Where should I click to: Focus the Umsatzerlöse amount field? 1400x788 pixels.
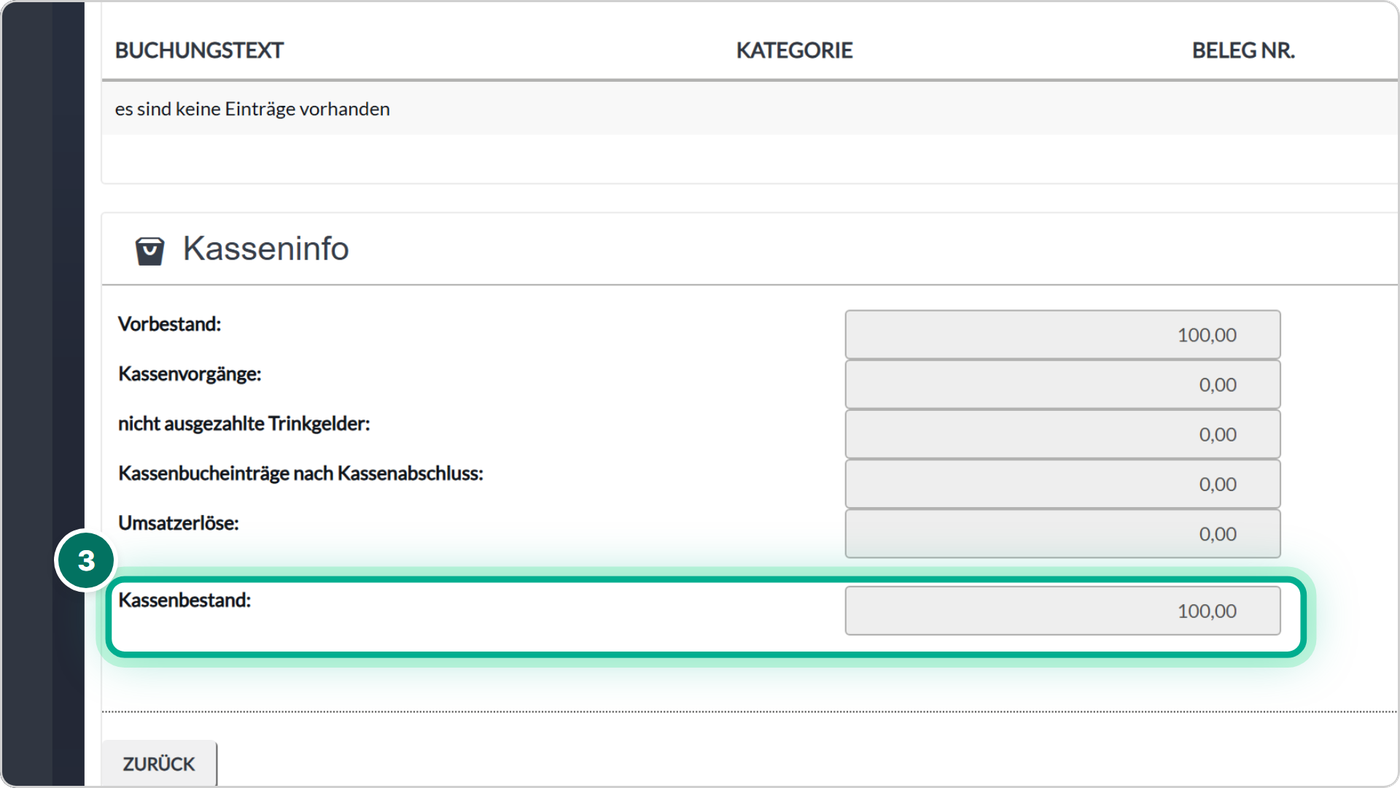[x=1062, y=534]
